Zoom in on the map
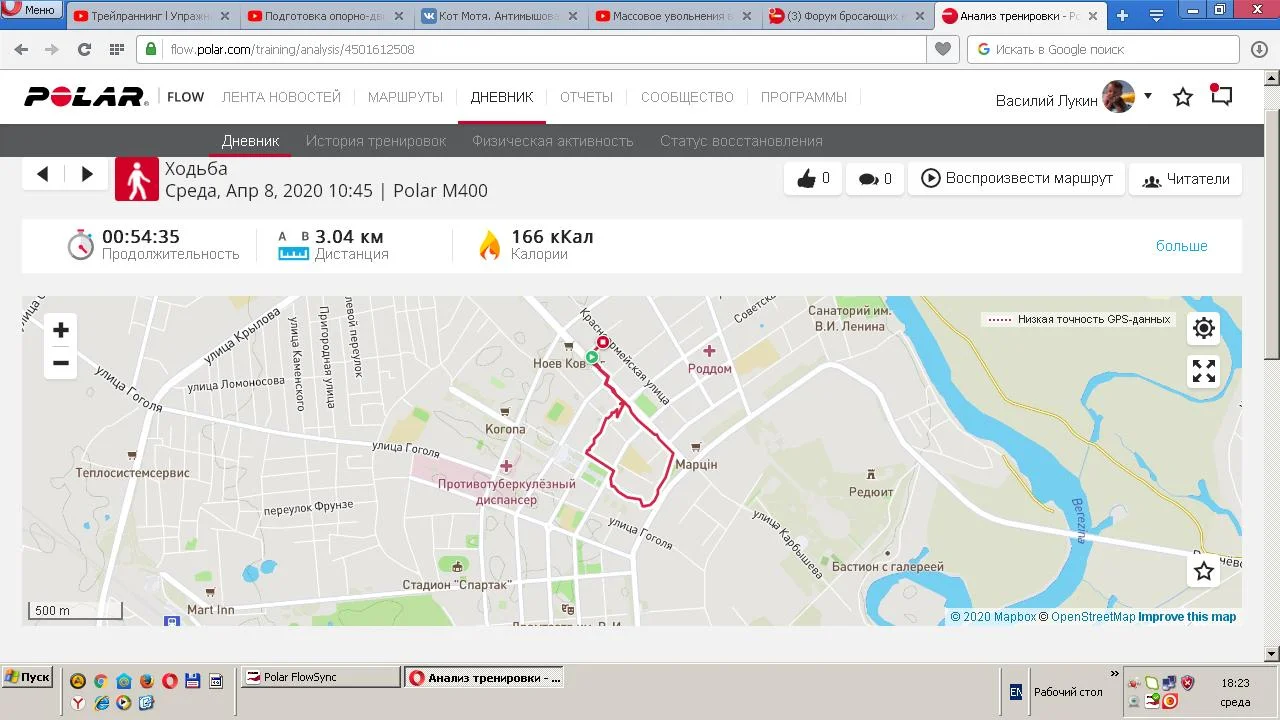The width and height of the screenshot is (1280, 720). 61,330
